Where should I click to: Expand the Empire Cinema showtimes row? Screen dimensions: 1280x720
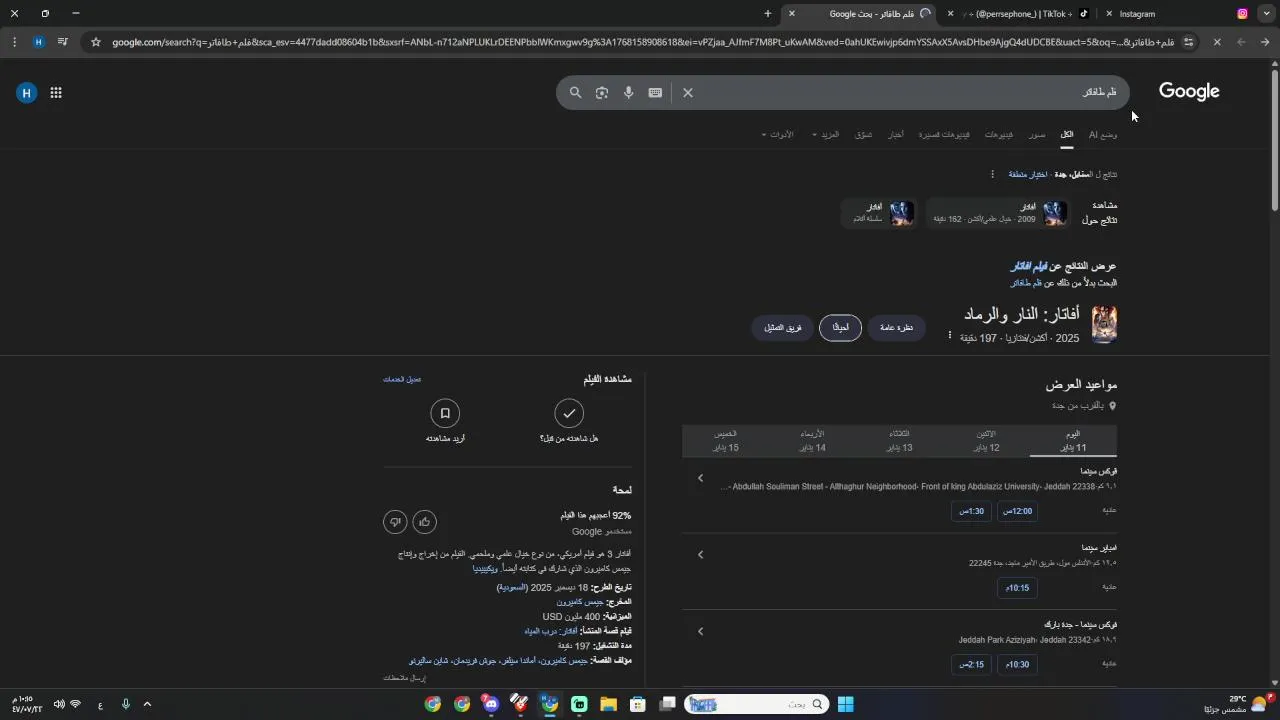click(x=700, y=555)
